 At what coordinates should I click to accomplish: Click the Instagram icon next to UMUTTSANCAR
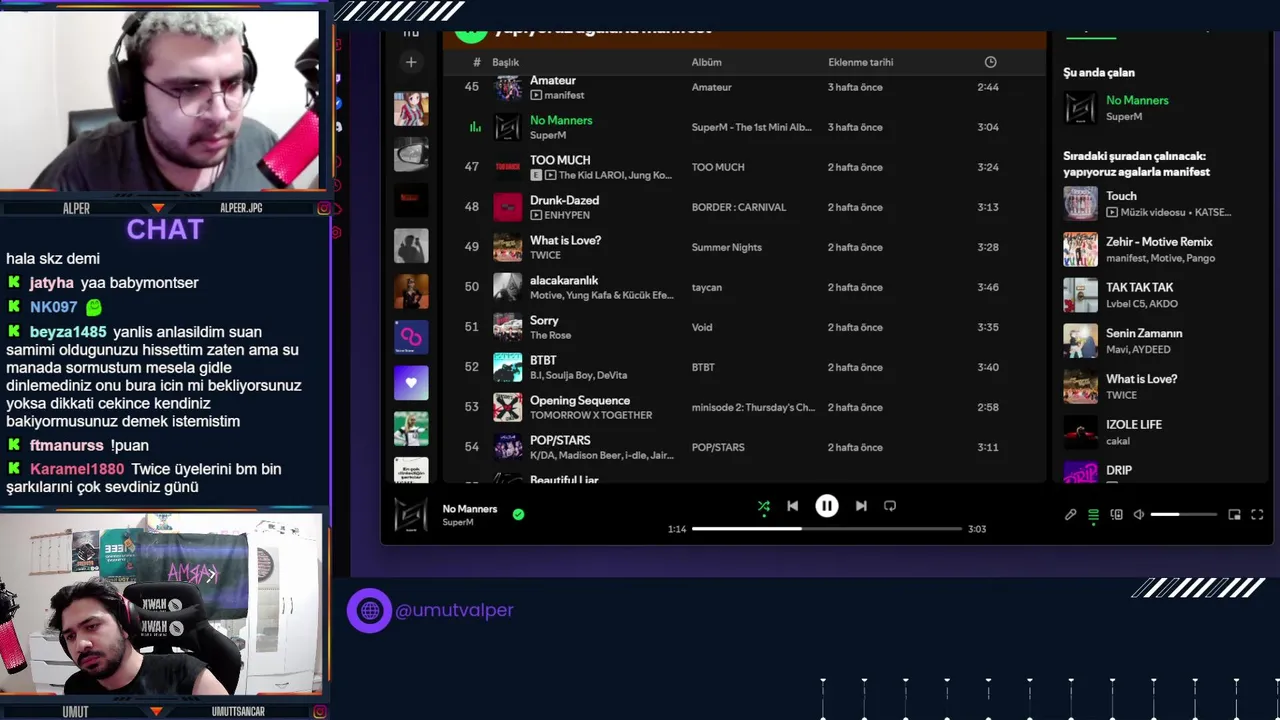[x=320, y=712]
